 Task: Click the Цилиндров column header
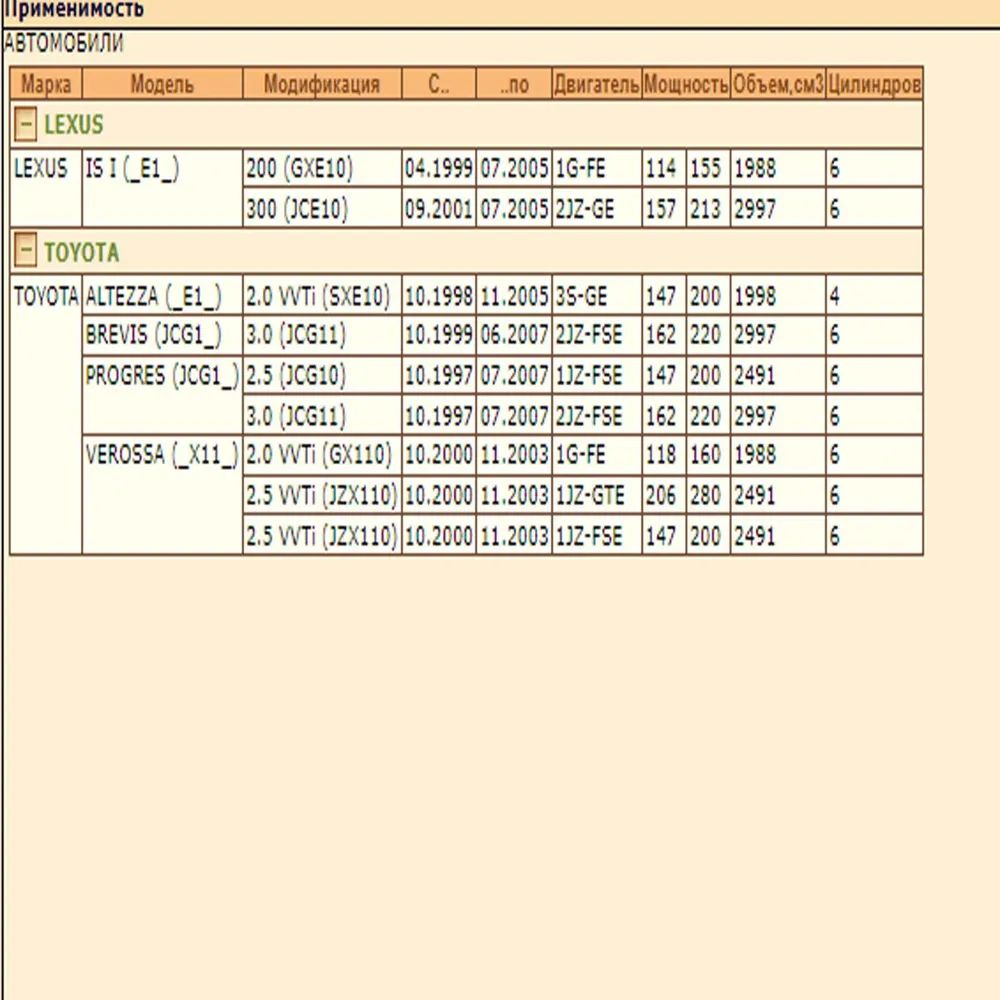click(x=874, y=84)
